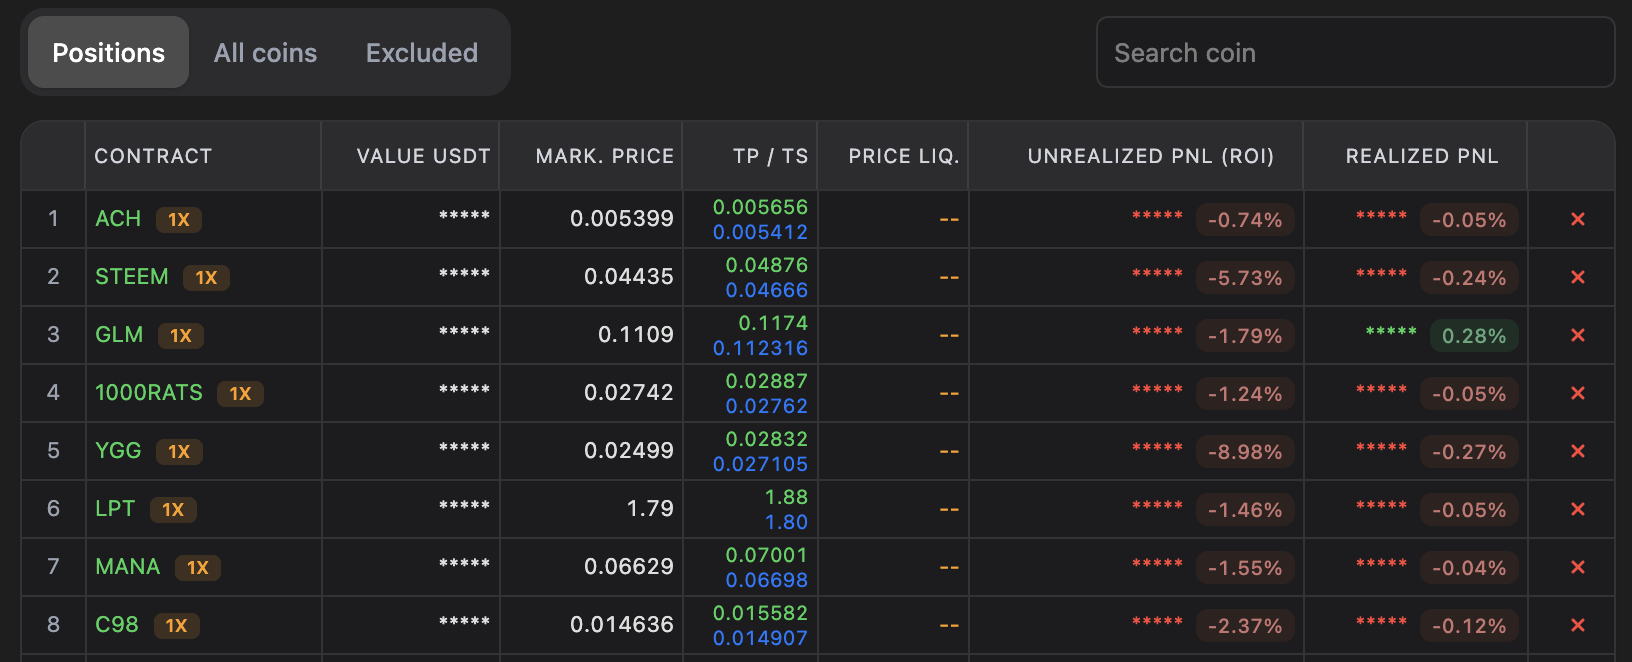
Task: Select the YGG trailing stop value 0.027105
Action: coord(760,464)
